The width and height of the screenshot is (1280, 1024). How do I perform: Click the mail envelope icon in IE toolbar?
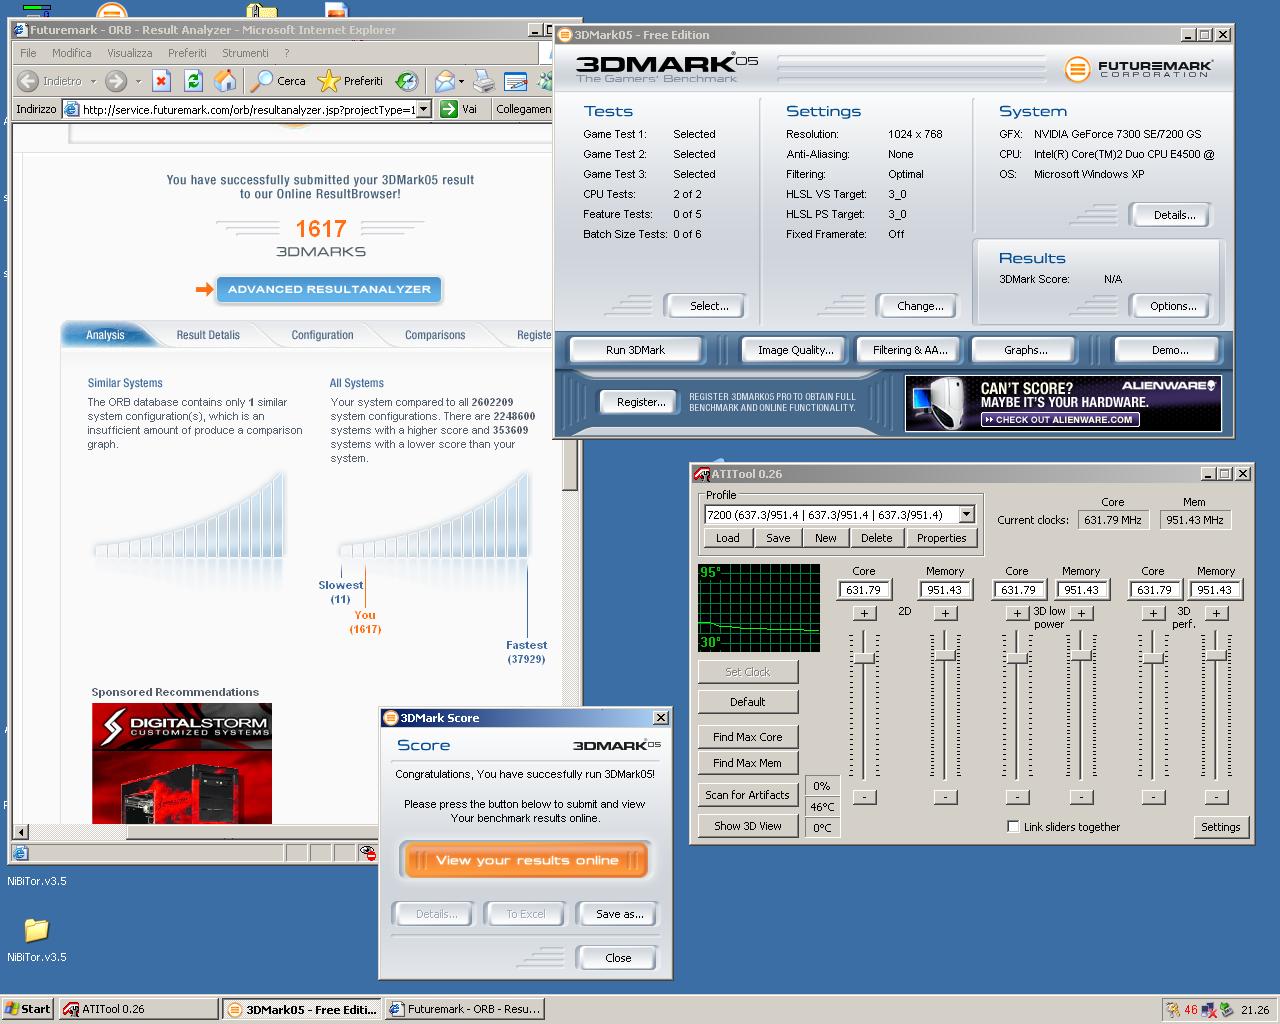(x=445, y=81)
